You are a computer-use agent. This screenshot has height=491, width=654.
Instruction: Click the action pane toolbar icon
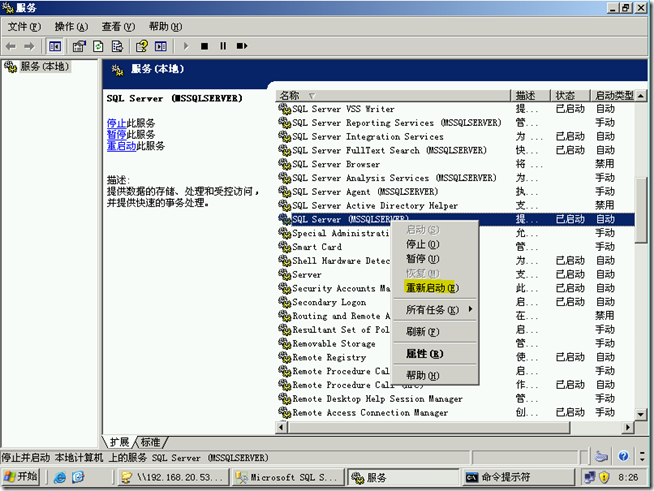(161, 46)
